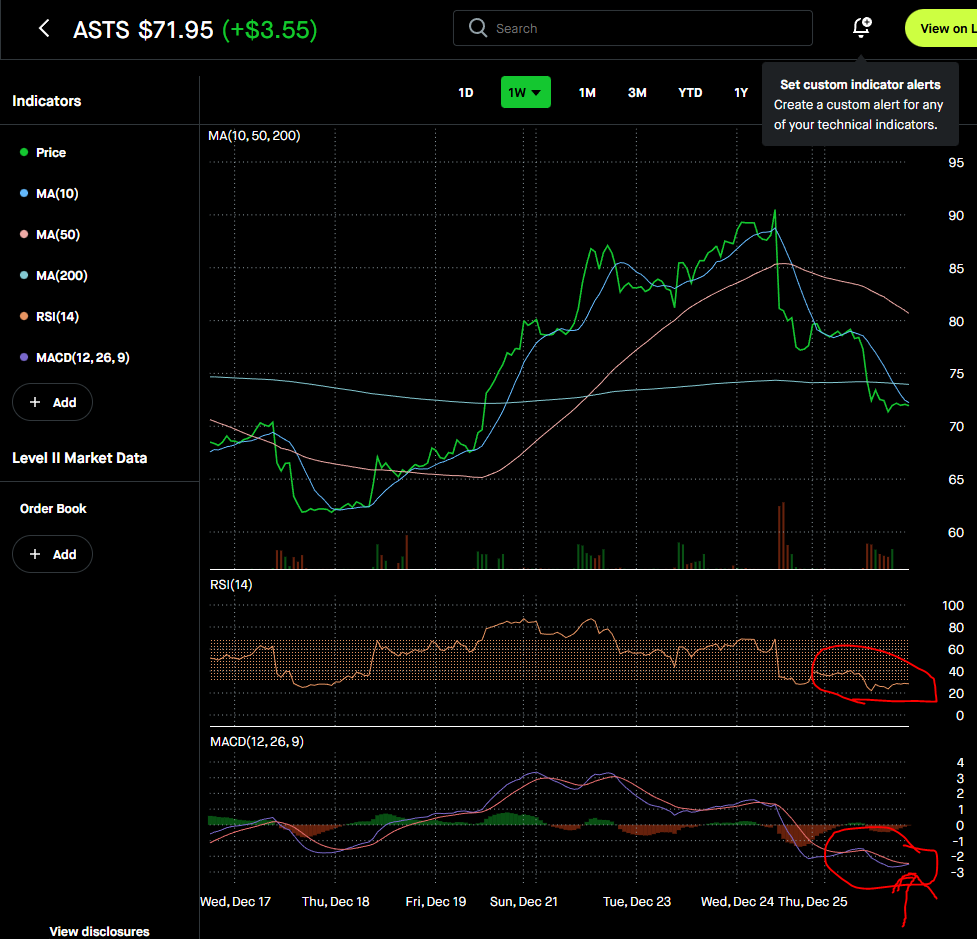Select the MA(10) indicator label
Screen dimensions: 977x939
57,194
